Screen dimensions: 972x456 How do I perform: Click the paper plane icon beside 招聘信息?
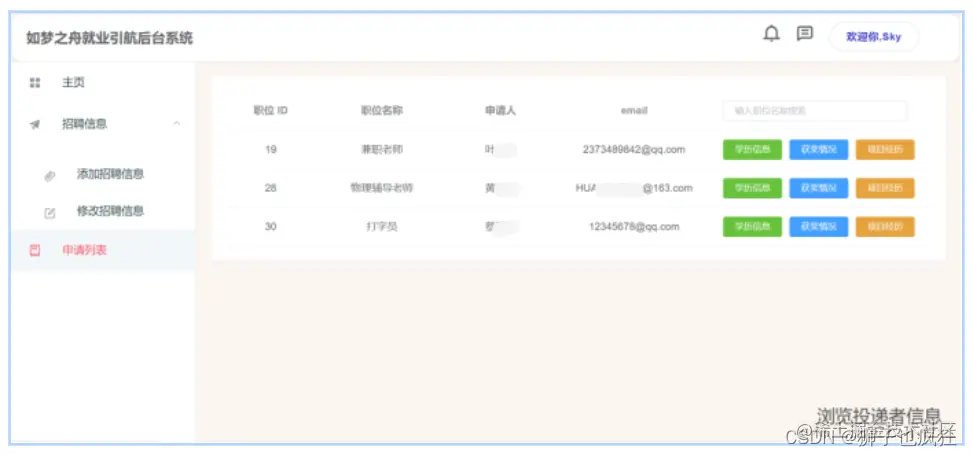tap(35, 124)
